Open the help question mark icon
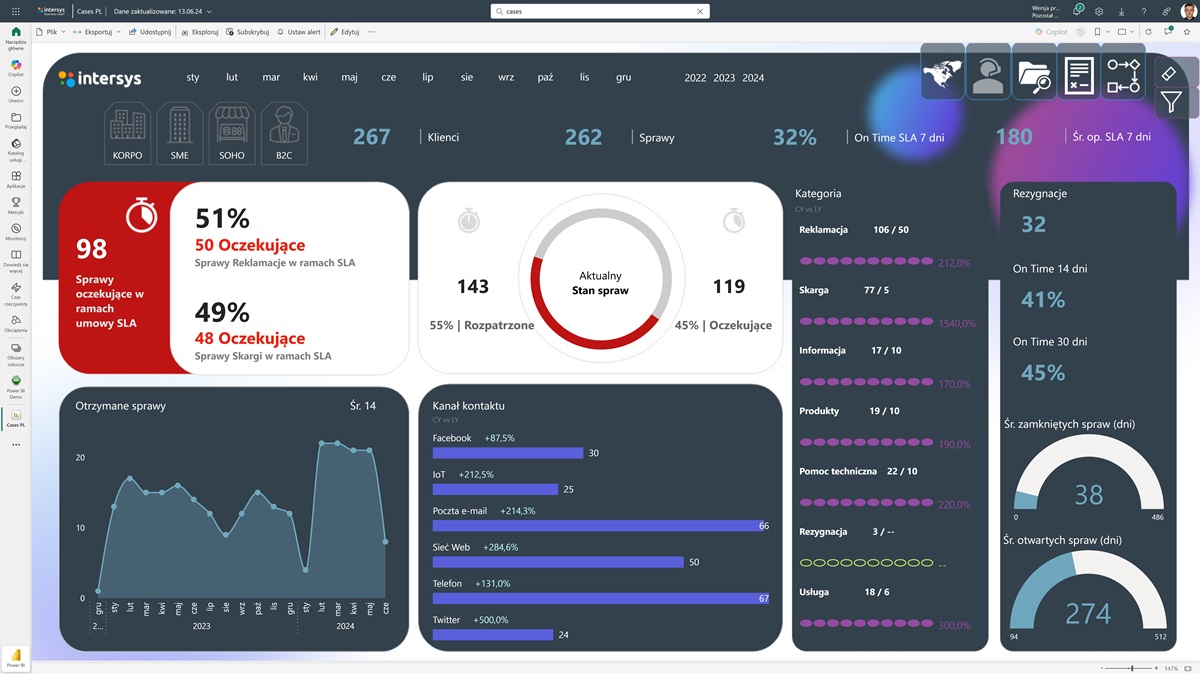 [1144, 11]
